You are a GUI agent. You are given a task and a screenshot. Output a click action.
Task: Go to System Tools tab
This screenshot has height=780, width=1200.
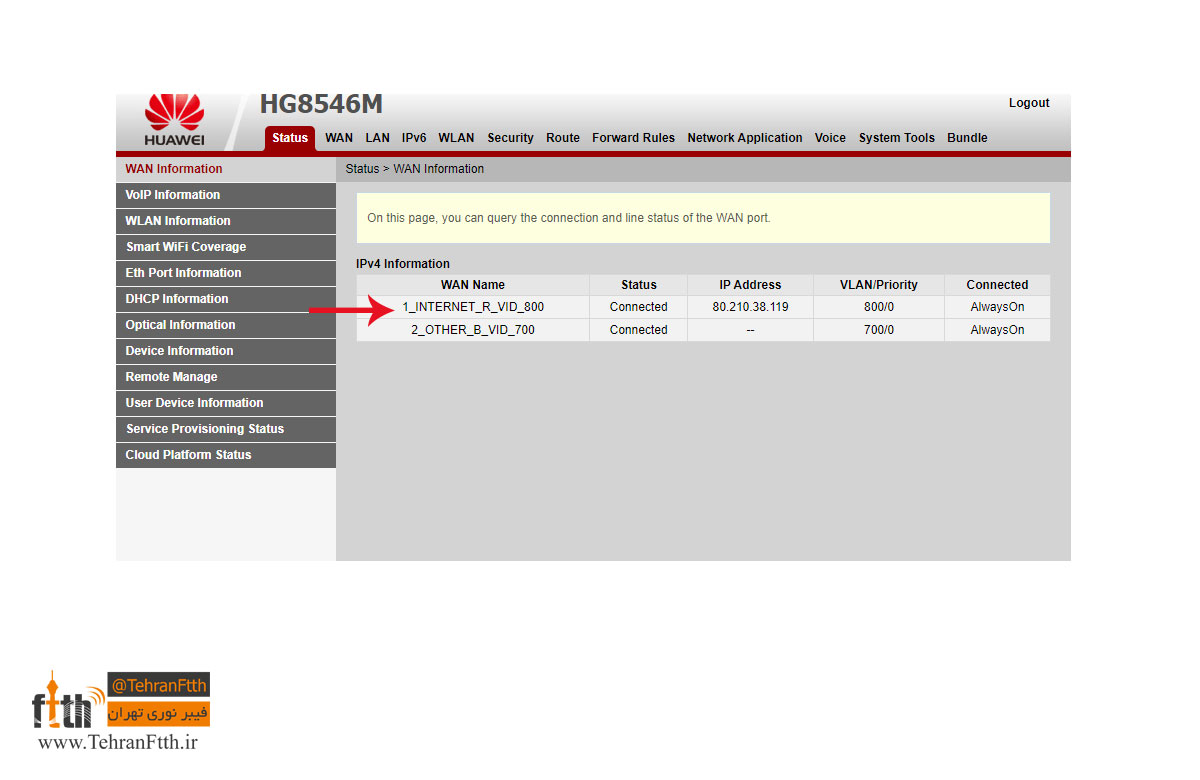(897, 138)
